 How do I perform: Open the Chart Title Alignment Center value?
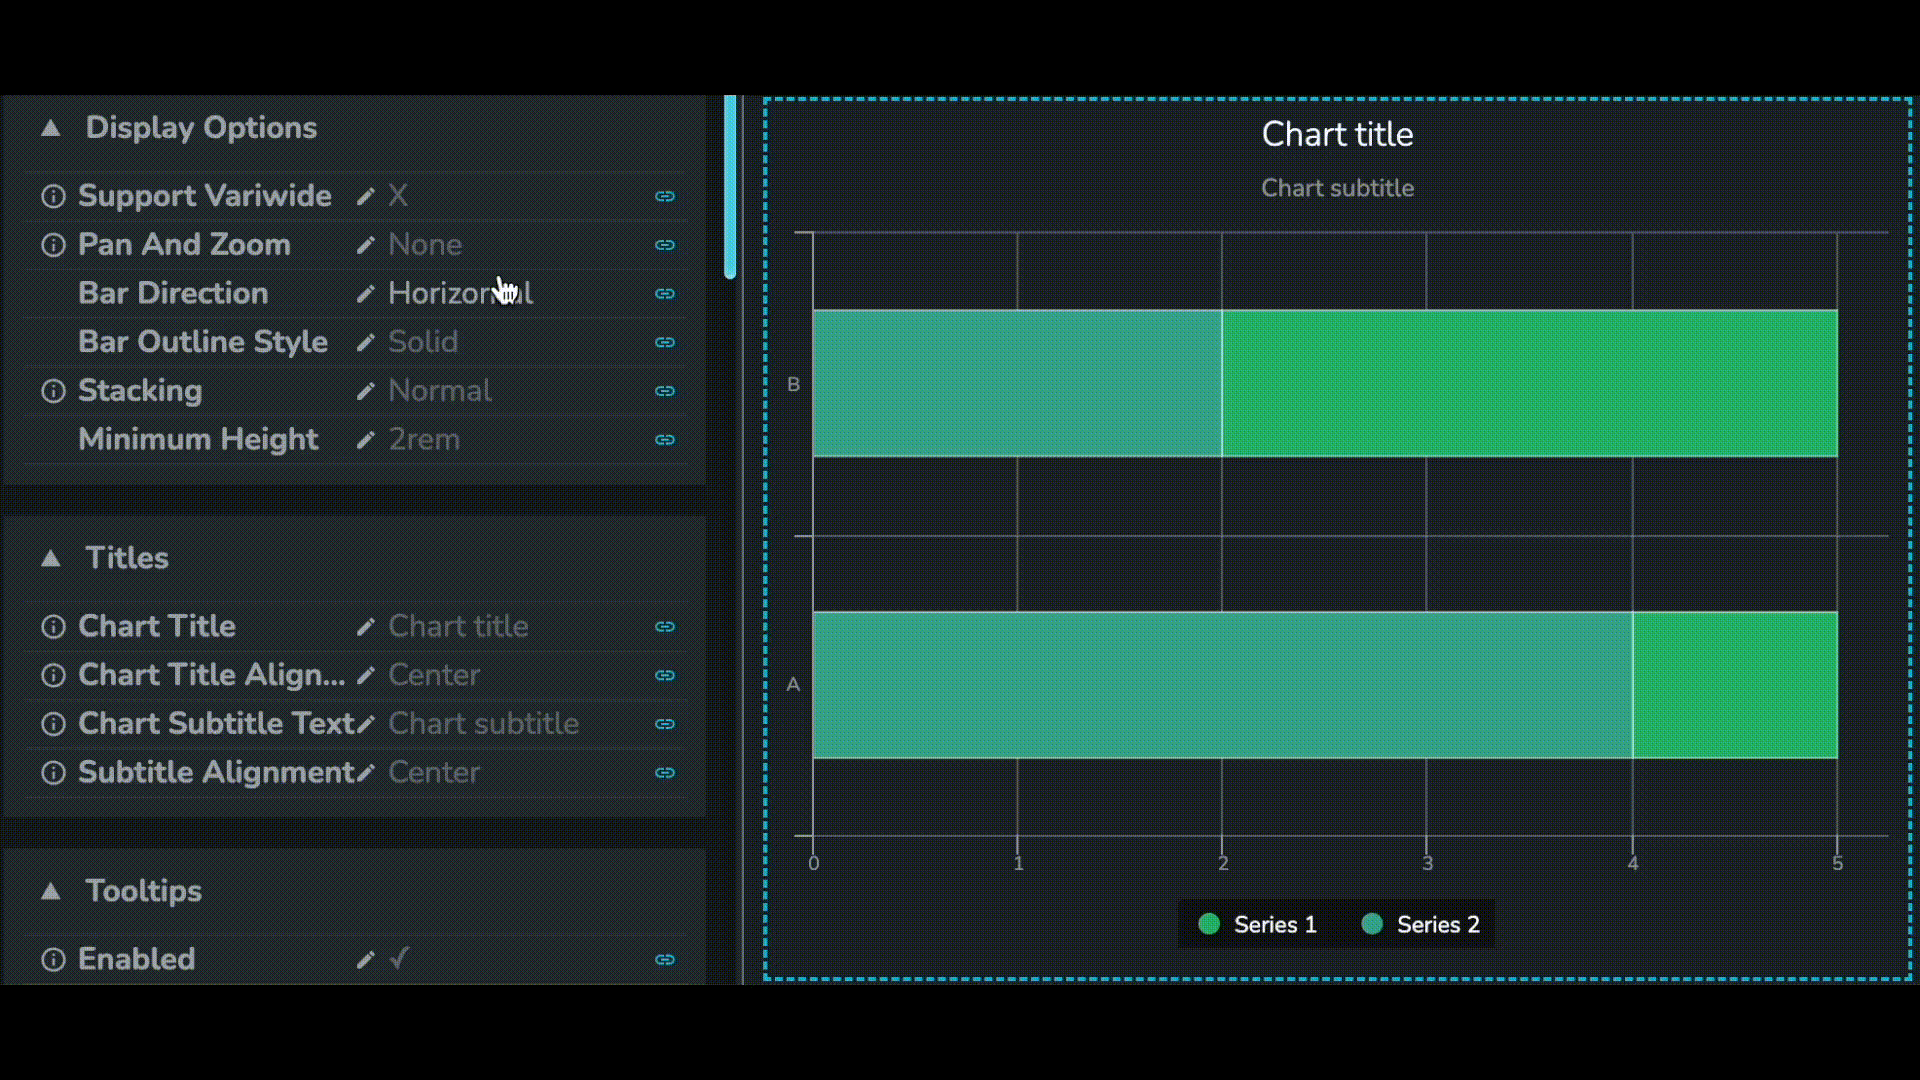pyautogui.click(x=434, y=675)
